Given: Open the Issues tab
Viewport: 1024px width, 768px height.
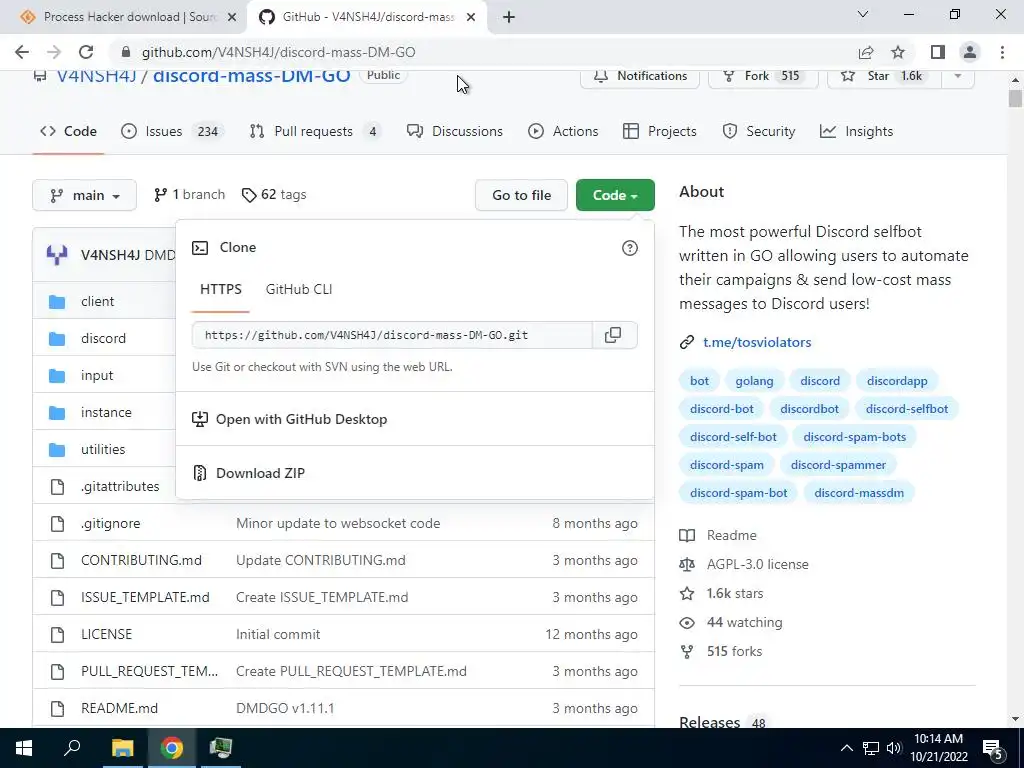Looking at the screenshot, I should pyautogui.click(x=172, y=131).
